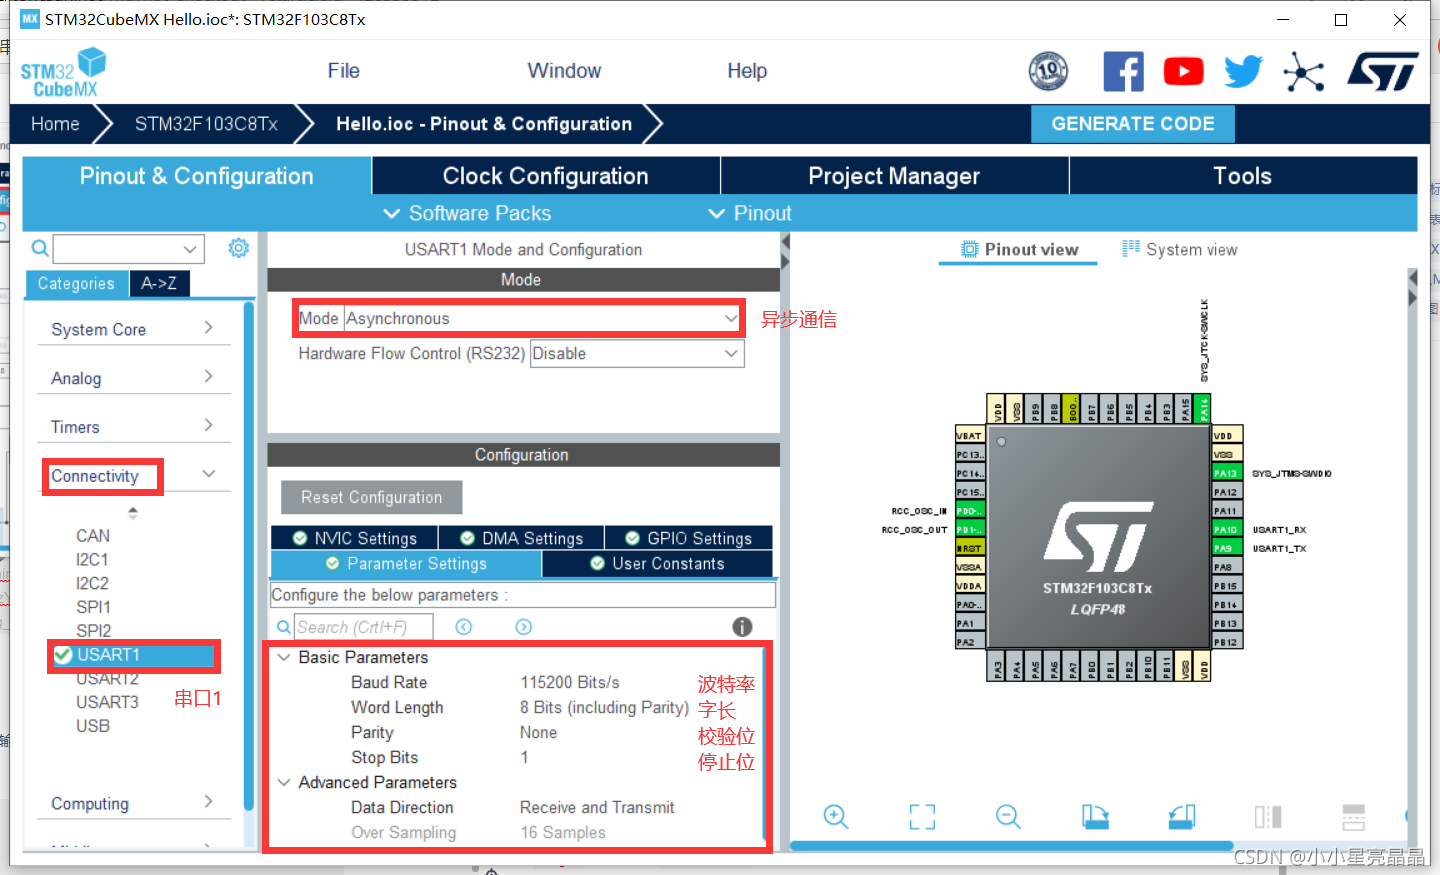The height and width of the screenshot is (875, 1440).
Task: Open the Help menu
Action: 747,71
